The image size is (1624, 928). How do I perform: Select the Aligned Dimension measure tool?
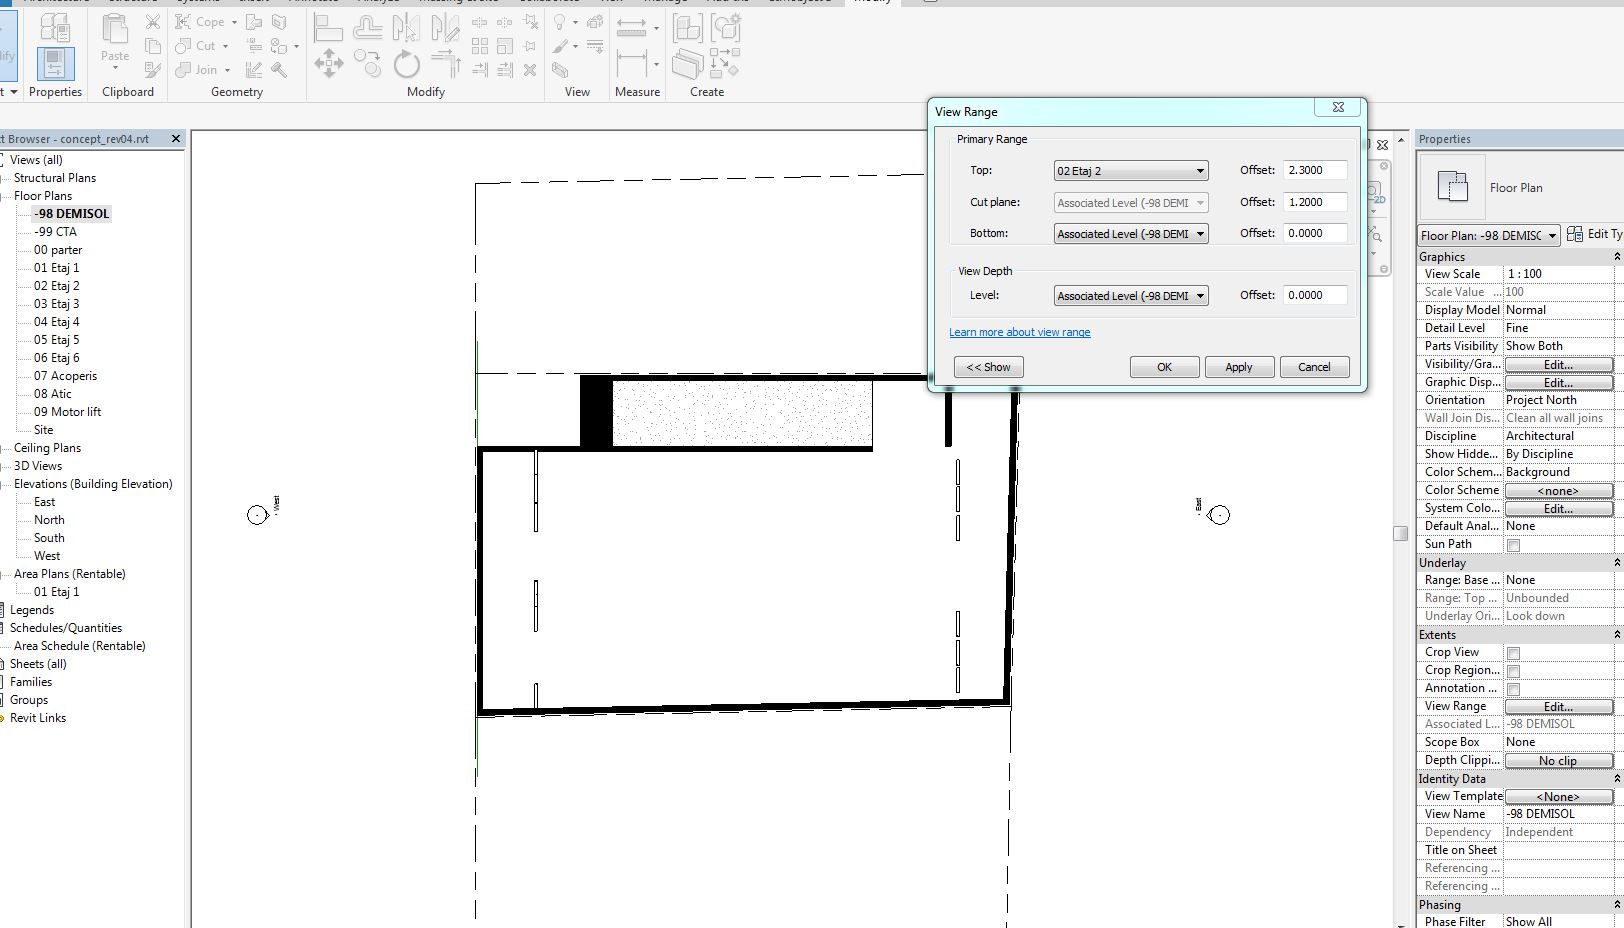[x=632, y=64]
